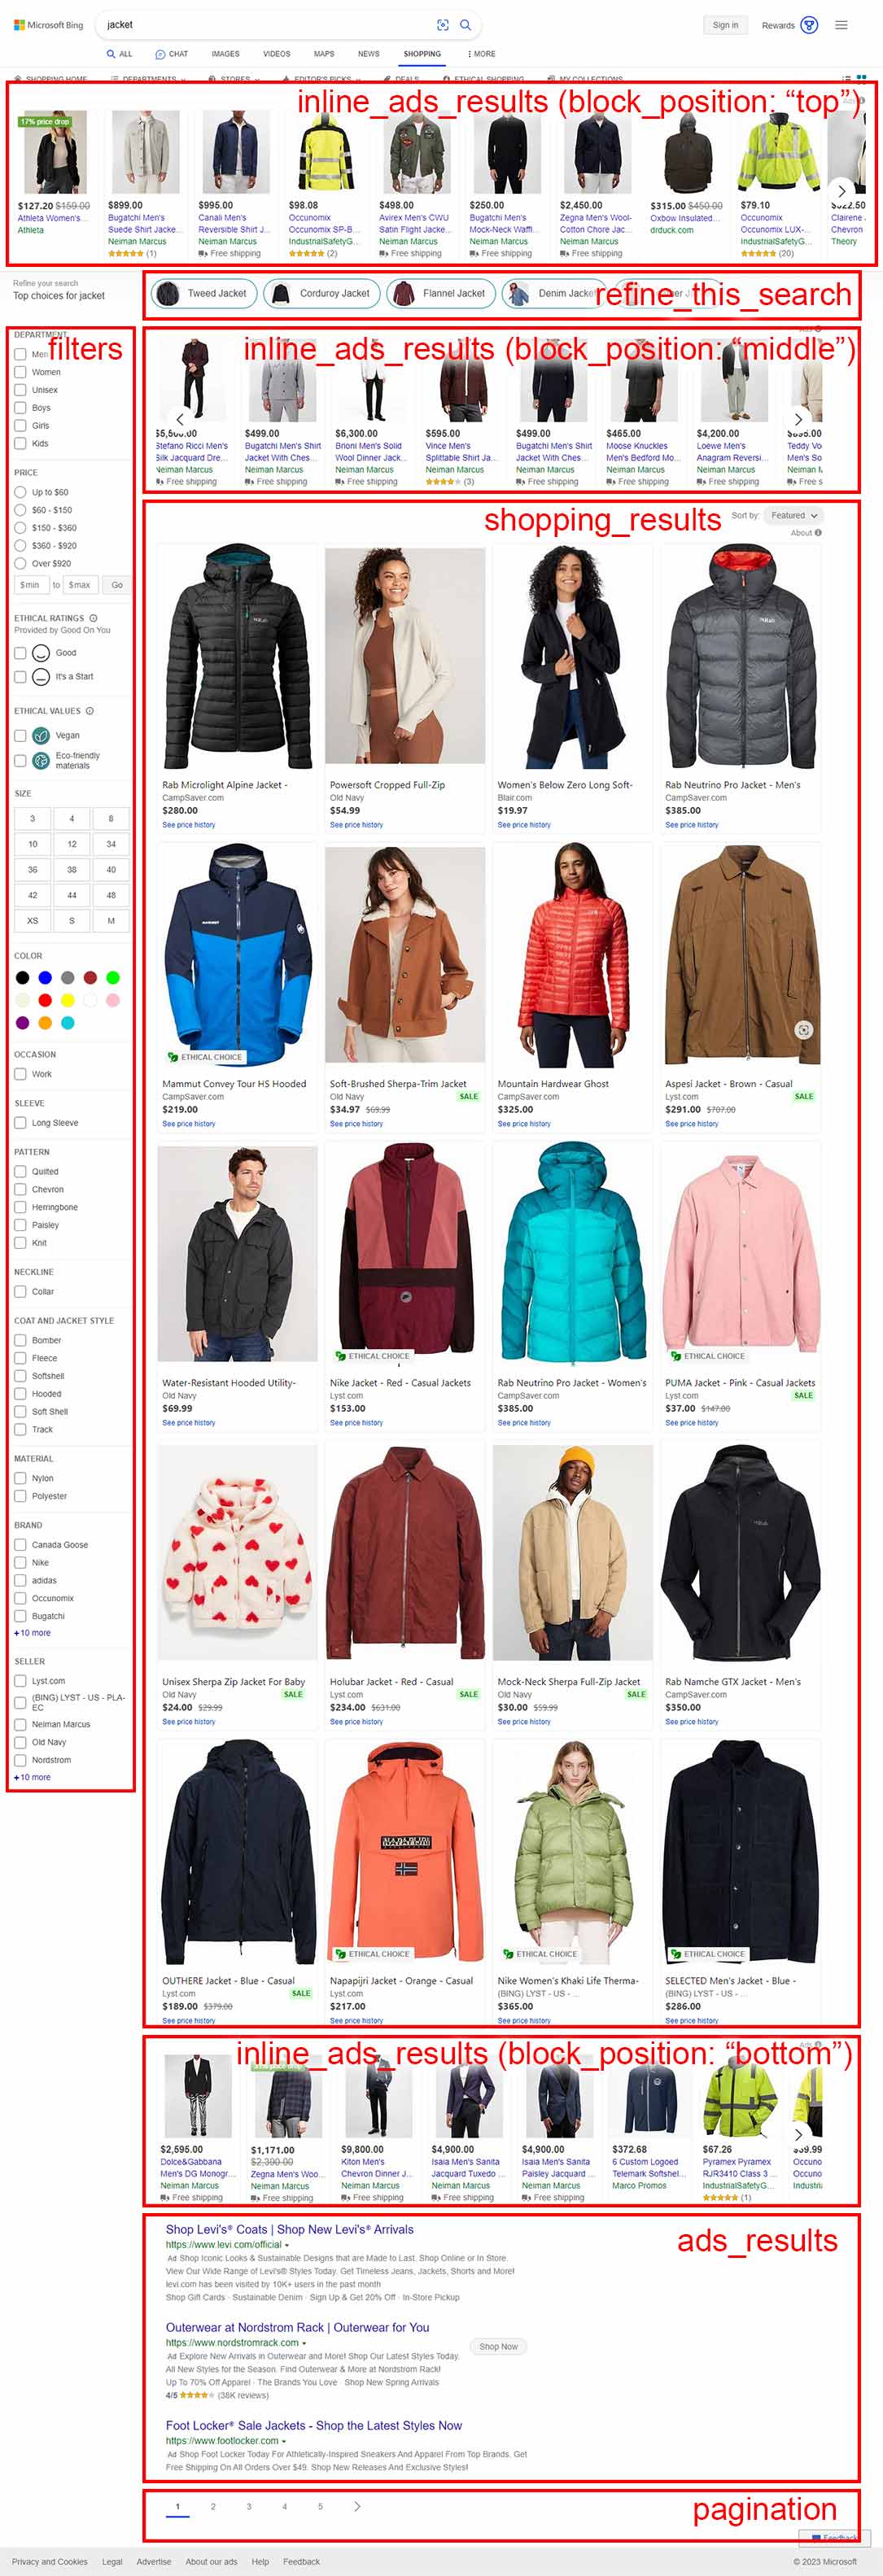Viewport: 883px width, 2576px height.
Task: Click the minimum price input field
Action: [31, 585]
